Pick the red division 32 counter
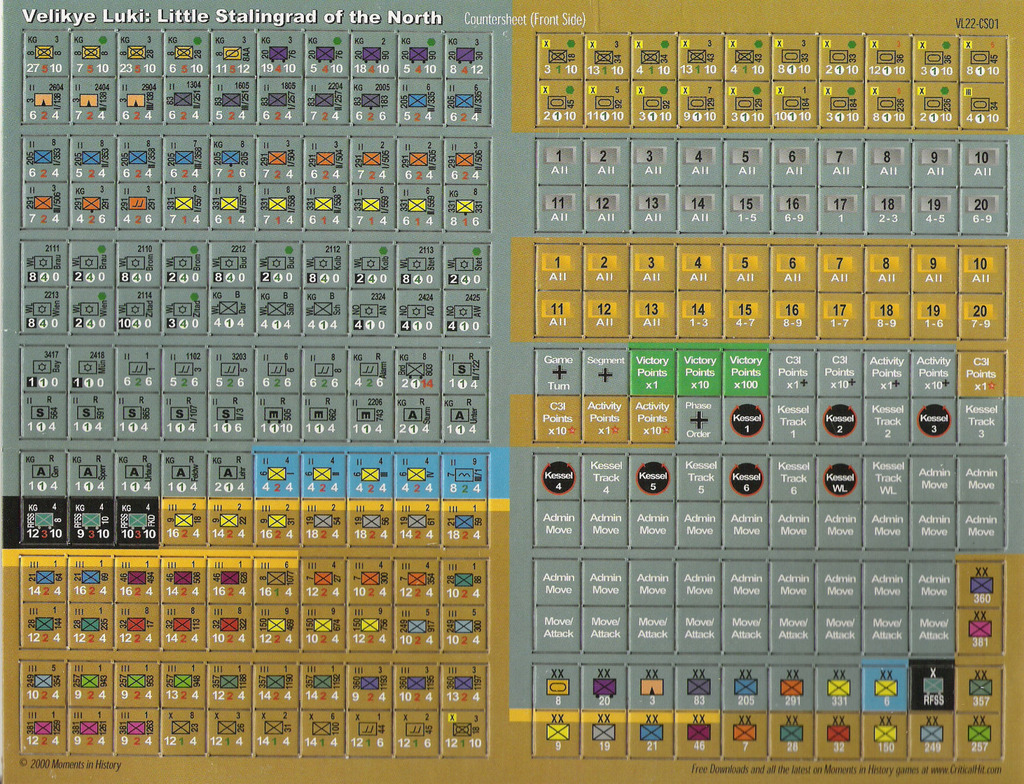 (839, 733)
